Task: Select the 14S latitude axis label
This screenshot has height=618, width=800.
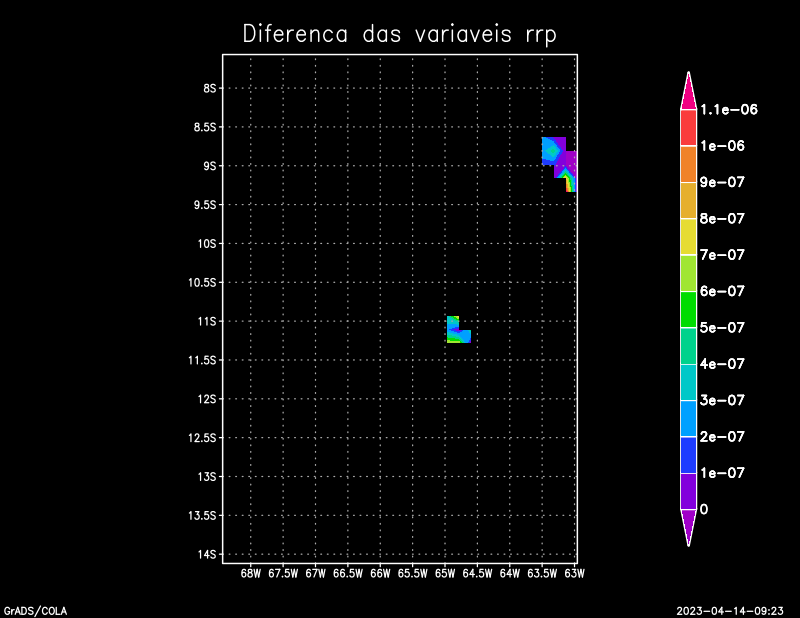Action: (x=208, y=554)
